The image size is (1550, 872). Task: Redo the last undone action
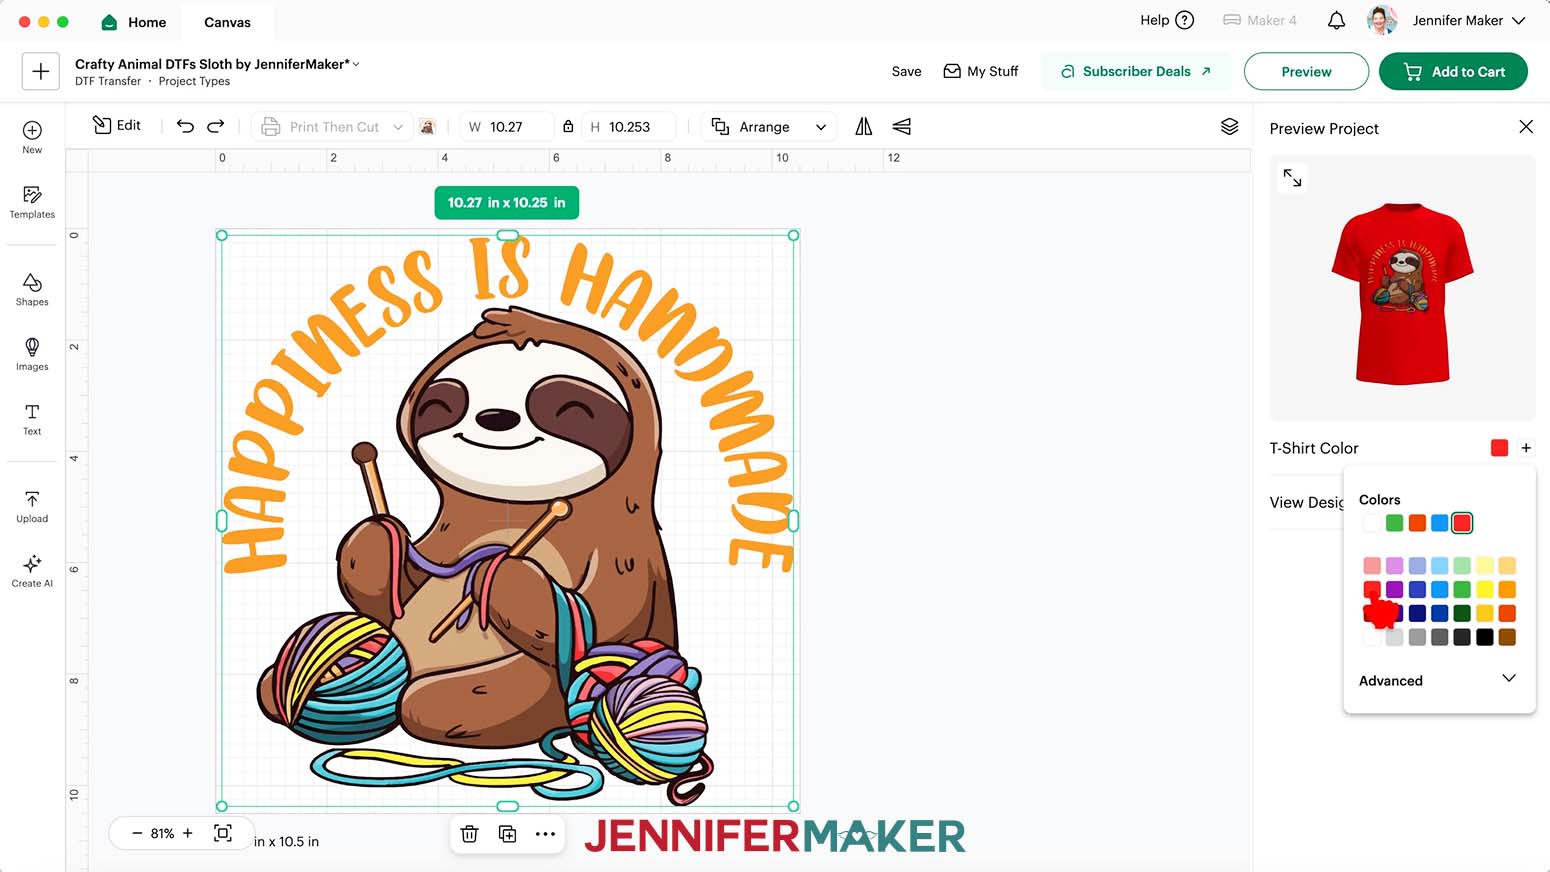coord(216,126)
